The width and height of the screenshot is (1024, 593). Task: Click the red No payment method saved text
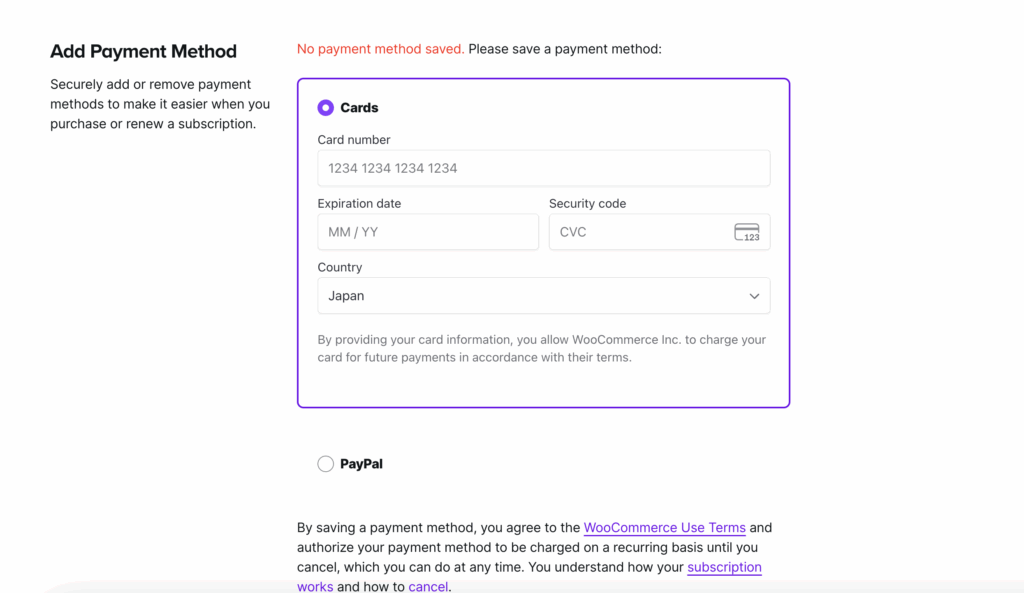pyautogui.click(x=380, y=48)
